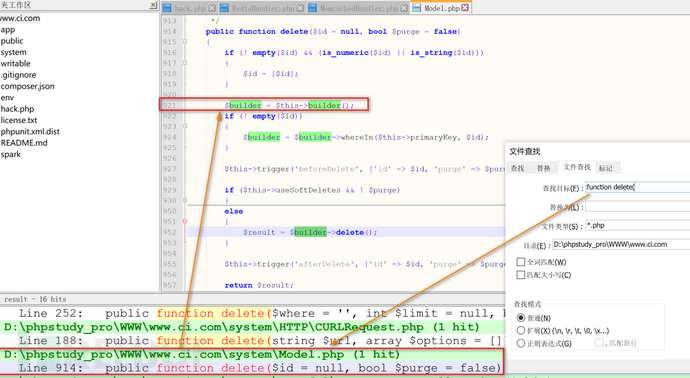Screen dimensions: 690x378
Task: Click the else keyword on line 950
Action: (234, 211)
